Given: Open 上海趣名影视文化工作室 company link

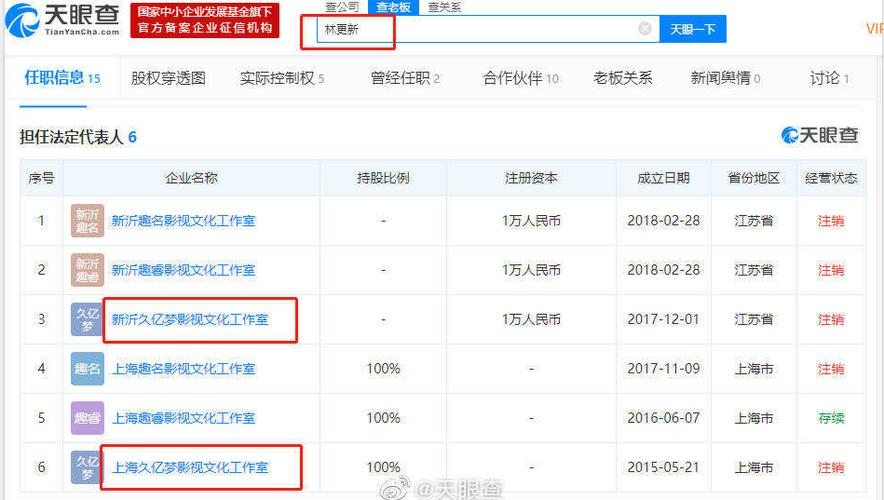Looking at the screenshot, I should [x=184, y=369].
